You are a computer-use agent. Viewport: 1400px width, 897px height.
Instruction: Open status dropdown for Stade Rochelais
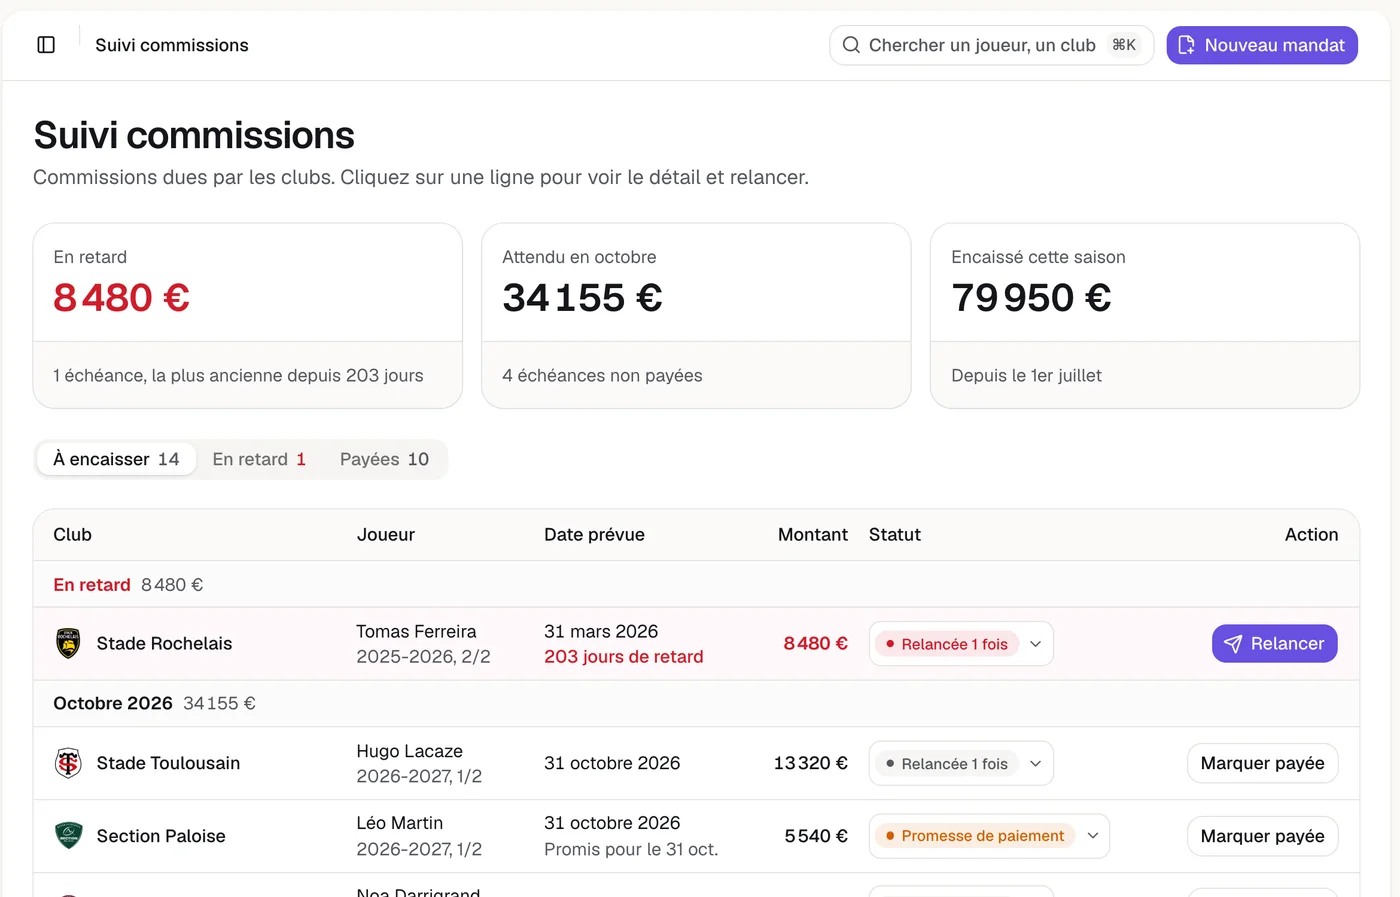coord(961,644)
